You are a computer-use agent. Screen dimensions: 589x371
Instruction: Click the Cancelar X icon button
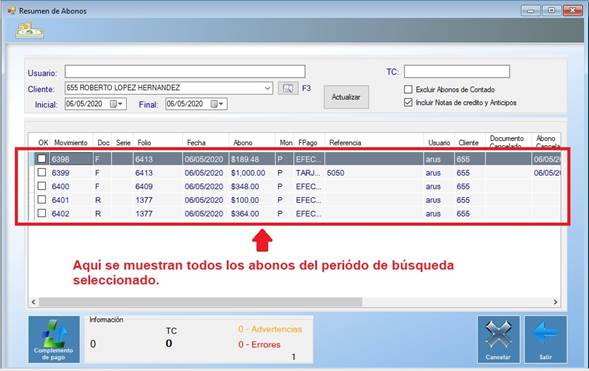coord(498,339)
